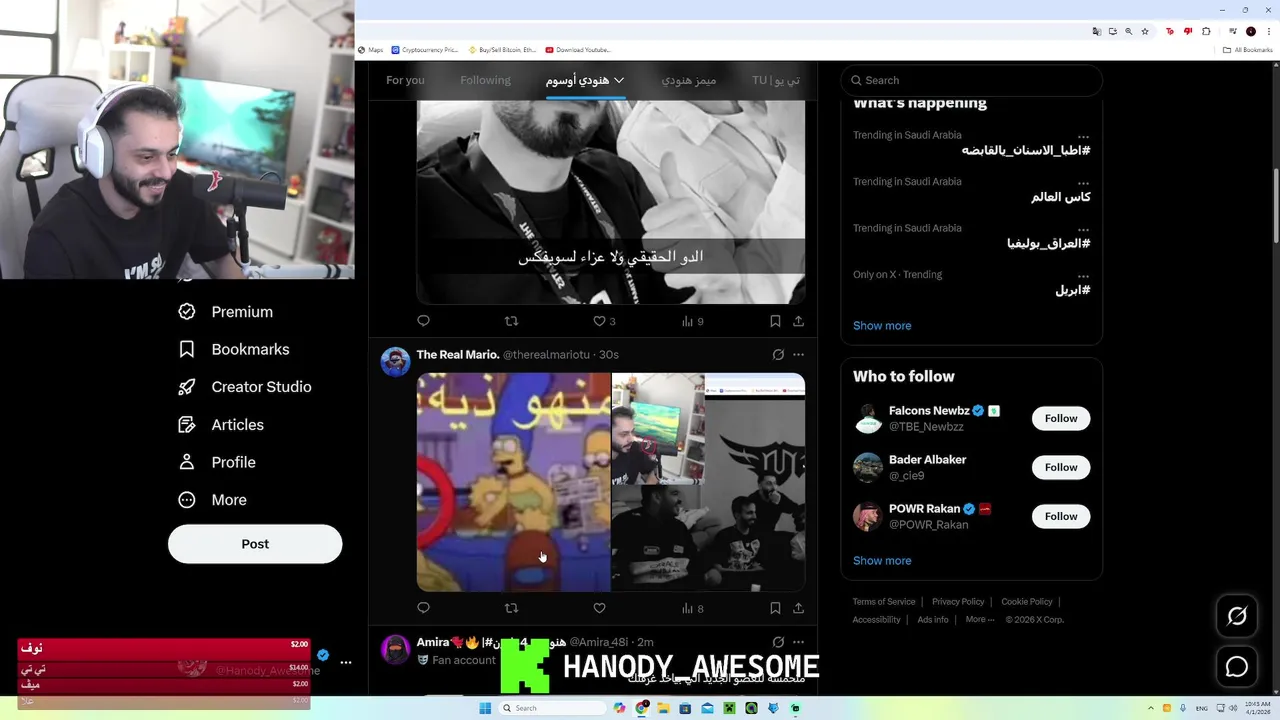
Task: Switch to the Following tab
Action: click(485, 80)
